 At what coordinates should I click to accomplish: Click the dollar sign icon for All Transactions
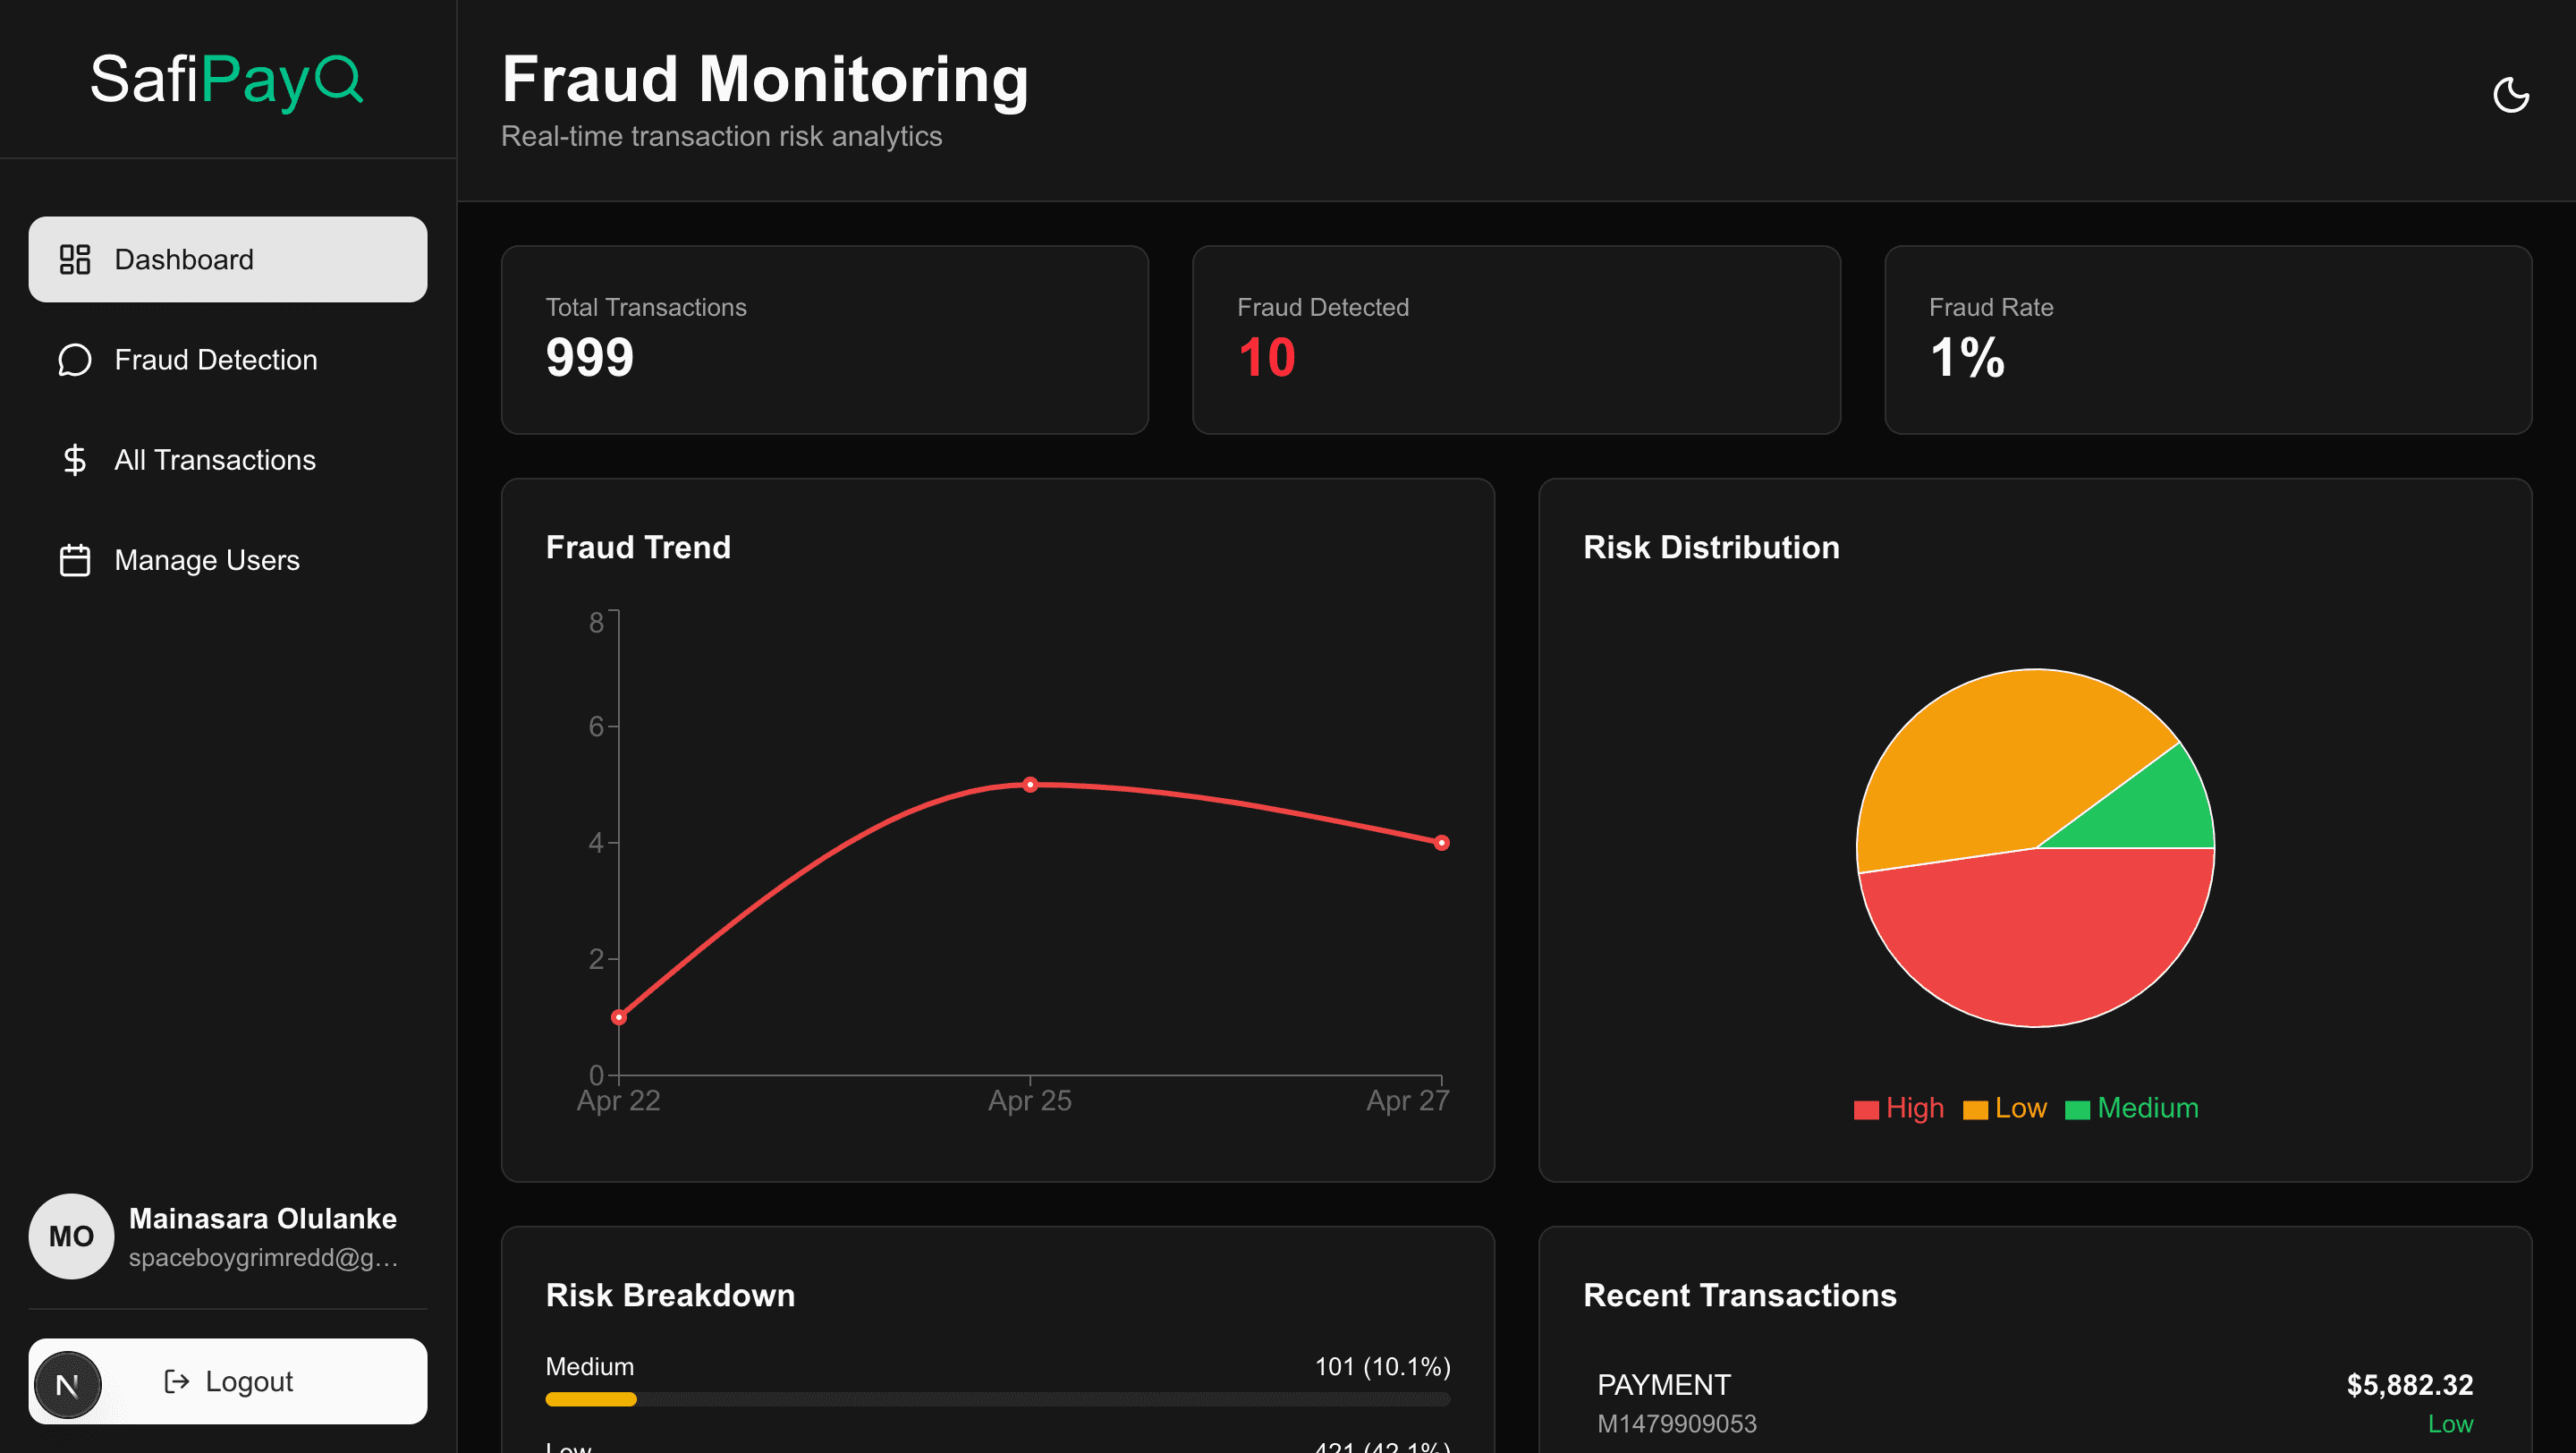coord(75,460)
